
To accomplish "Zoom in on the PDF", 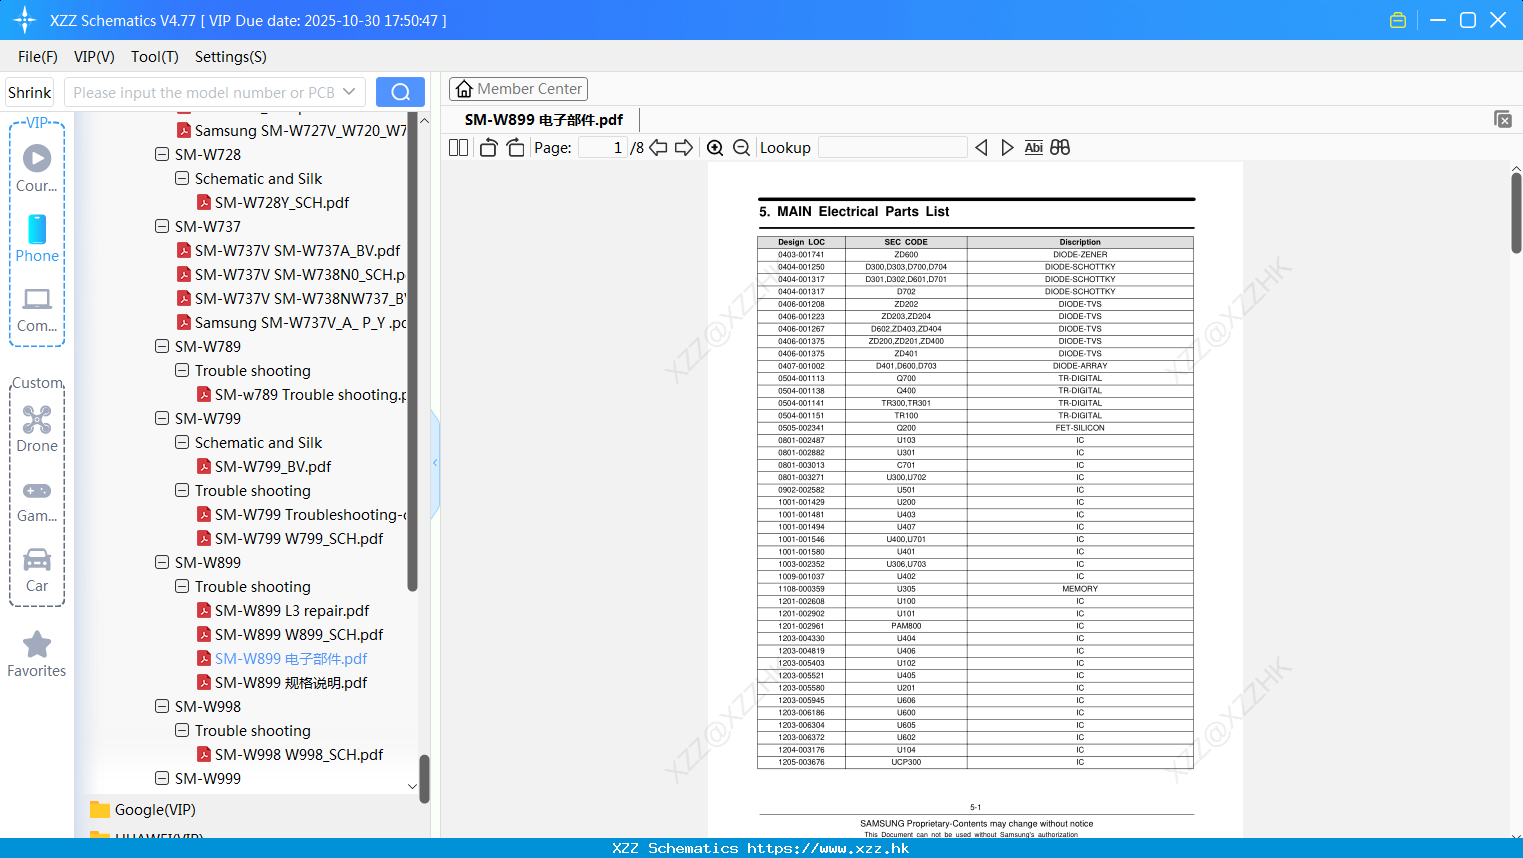I will (x=715, y=147).
